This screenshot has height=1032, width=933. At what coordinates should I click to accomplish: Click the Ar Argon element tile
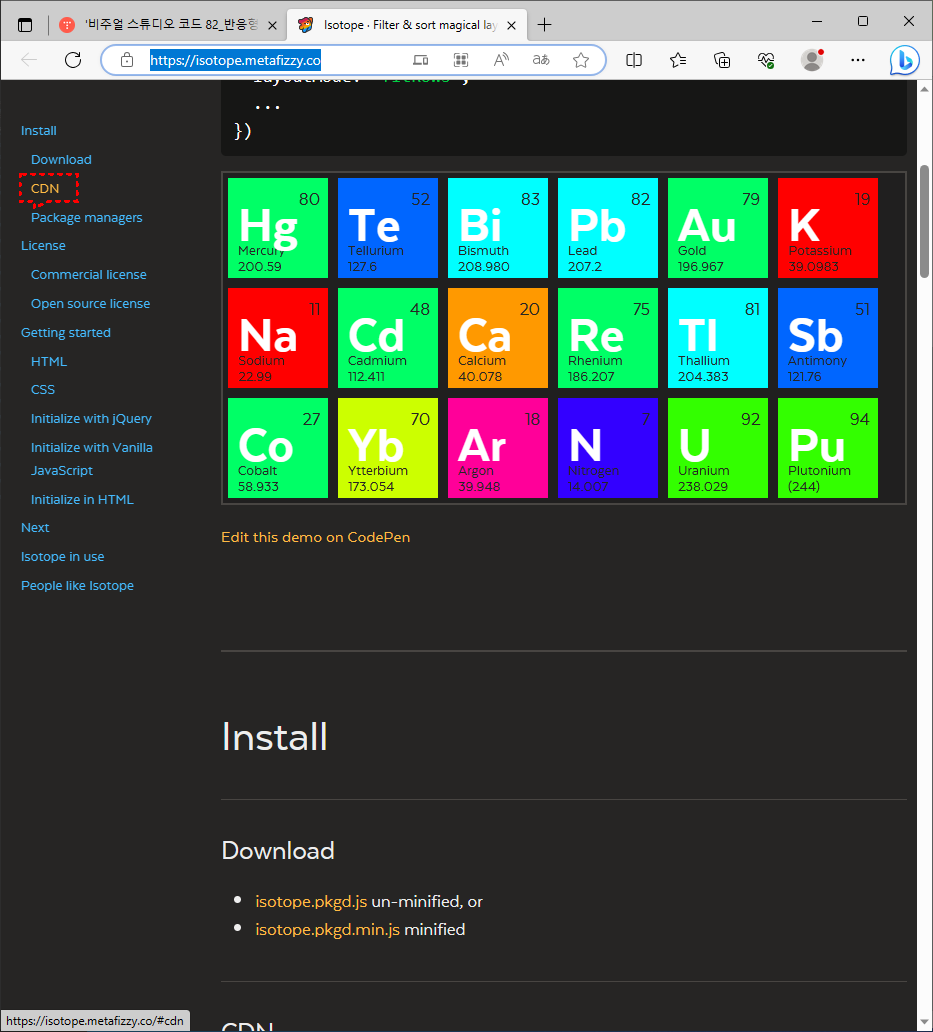click(497, 448)
